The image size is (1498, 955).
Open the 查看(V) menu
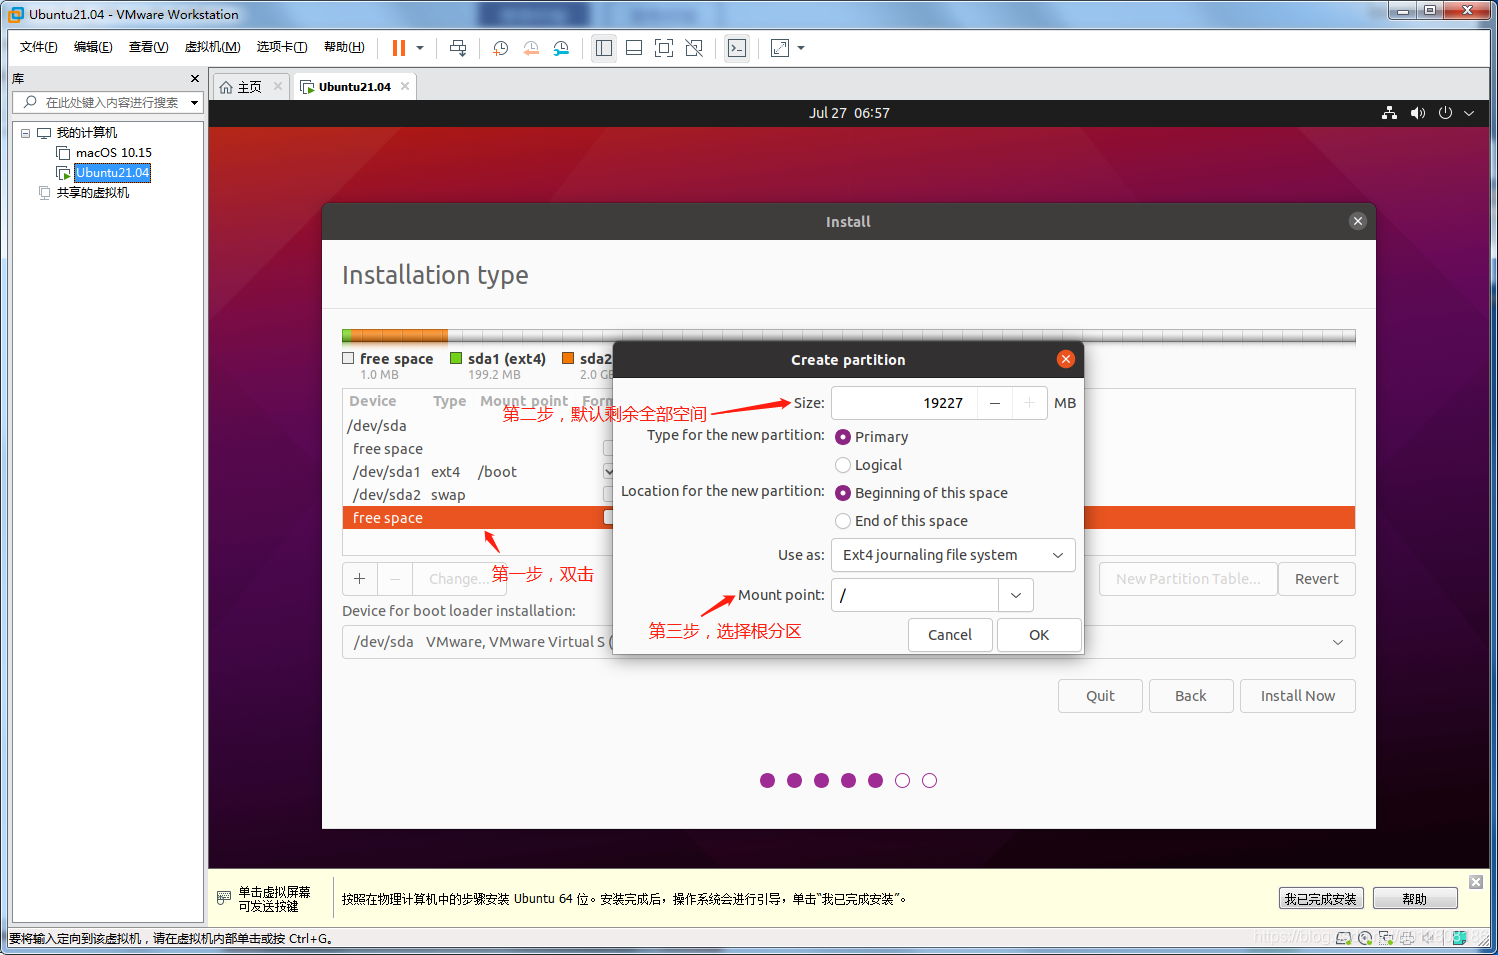pos(148,47)
